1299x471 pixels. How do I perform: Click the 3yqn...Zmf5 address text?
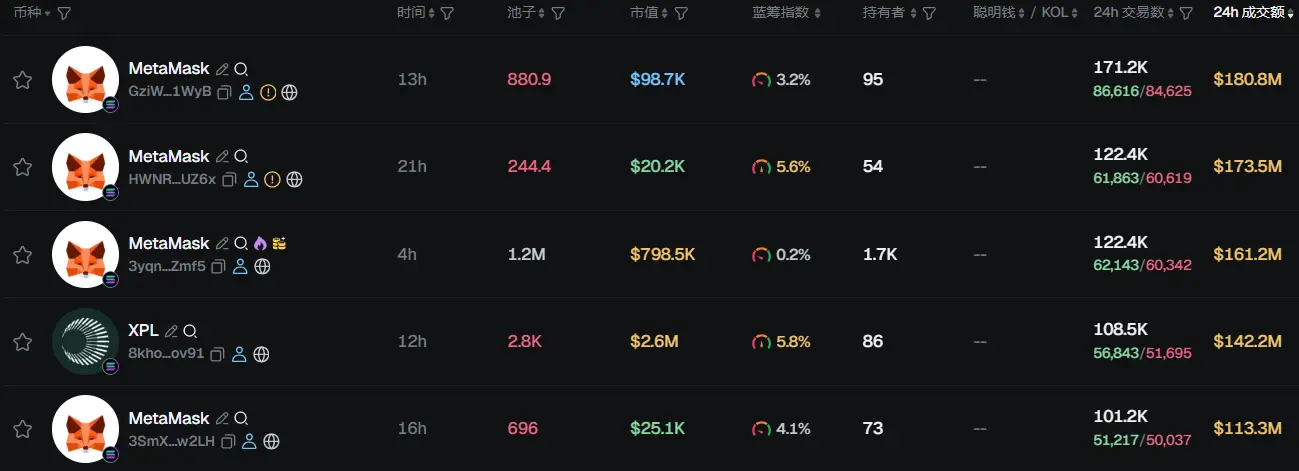[167, 267]
